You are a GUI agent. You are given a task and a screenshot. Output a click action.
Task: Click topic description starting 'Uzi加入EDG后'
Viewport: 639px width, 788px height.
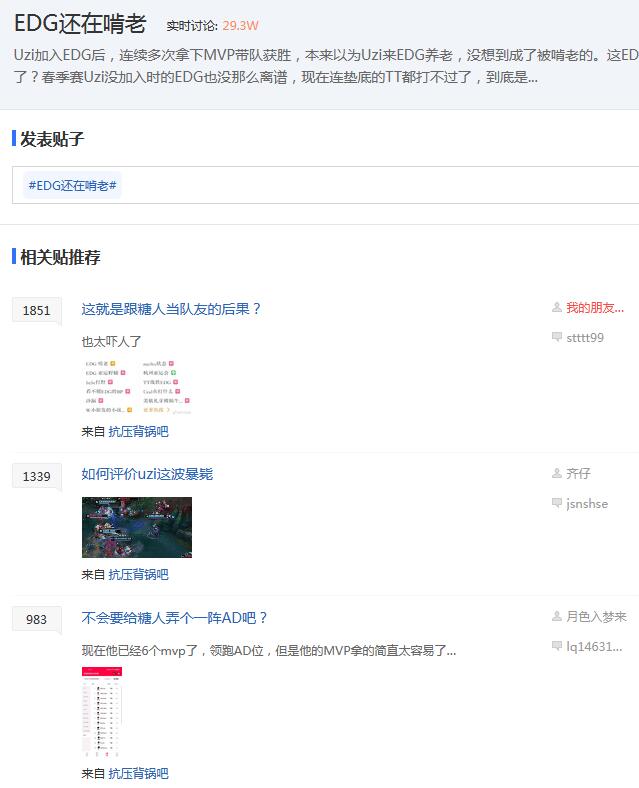coord(326,66)
